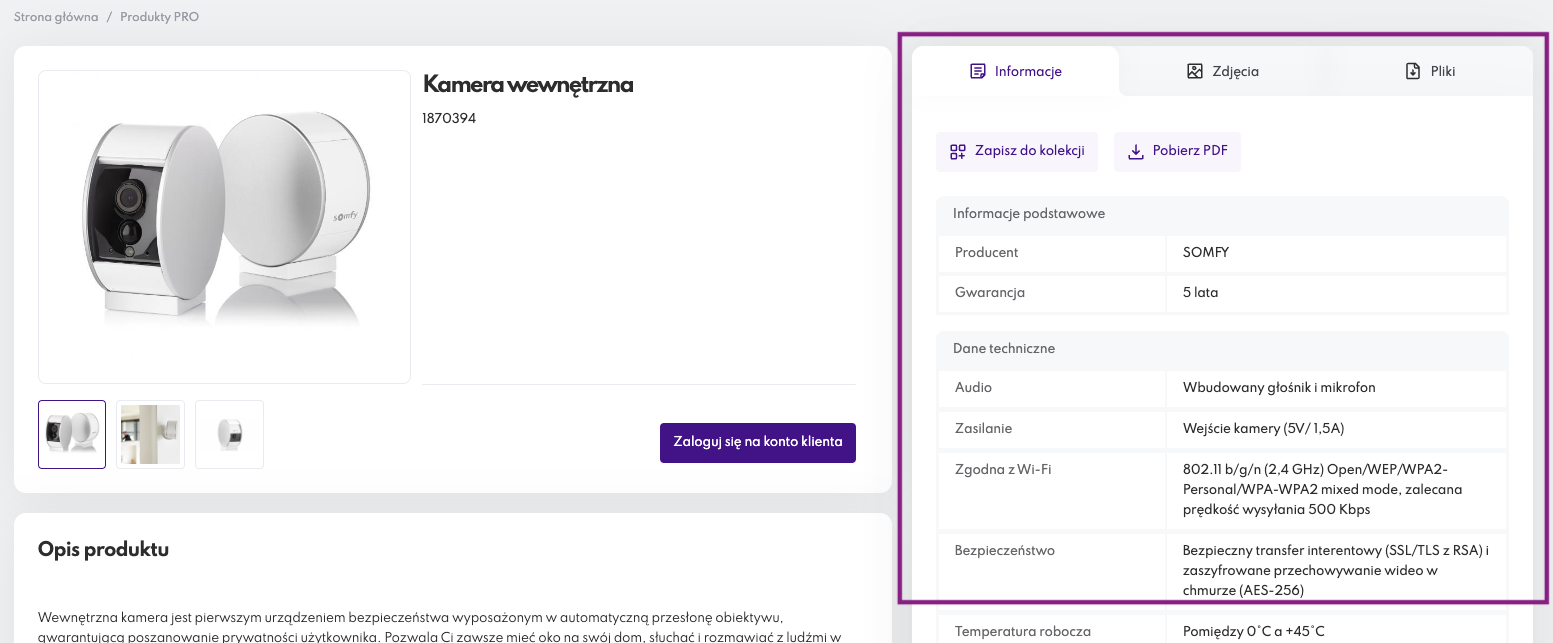This screenshot has width=1553, height=643.
Task: Select the third side-view camera thumbnail
Action: pyautogui.click(x=228, y=433)
